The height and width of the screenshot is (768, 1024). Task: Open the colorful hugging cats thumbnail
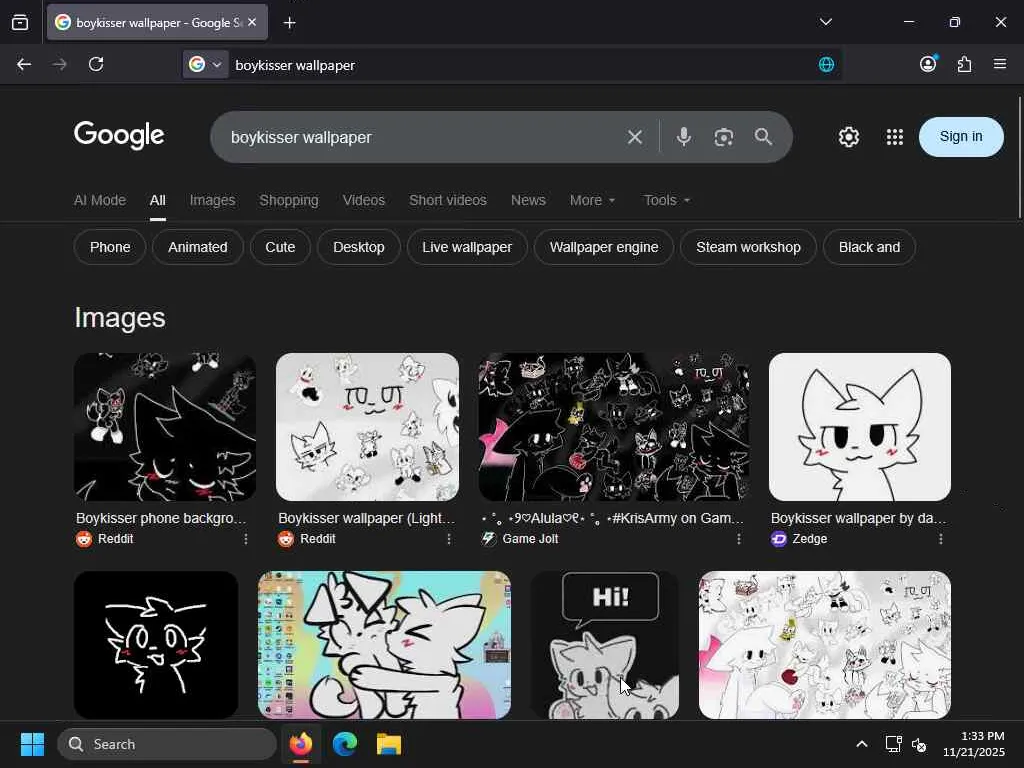[385, 645]
